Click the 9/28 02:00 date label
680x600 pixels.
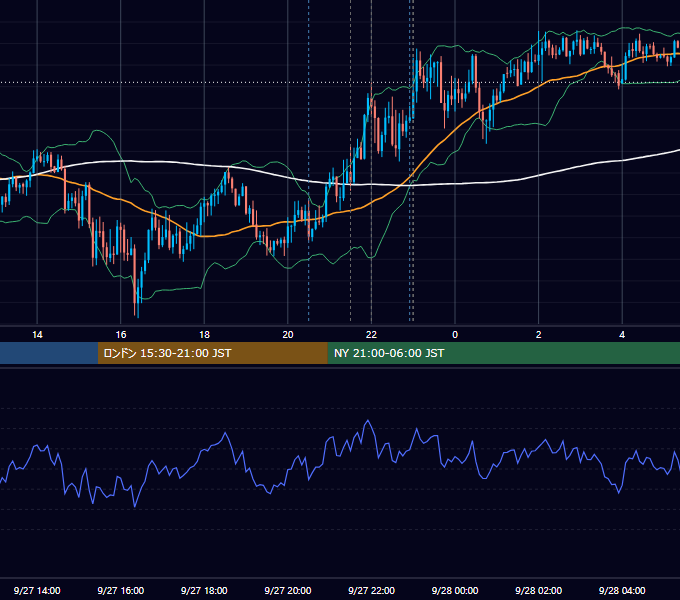(539, 590)
